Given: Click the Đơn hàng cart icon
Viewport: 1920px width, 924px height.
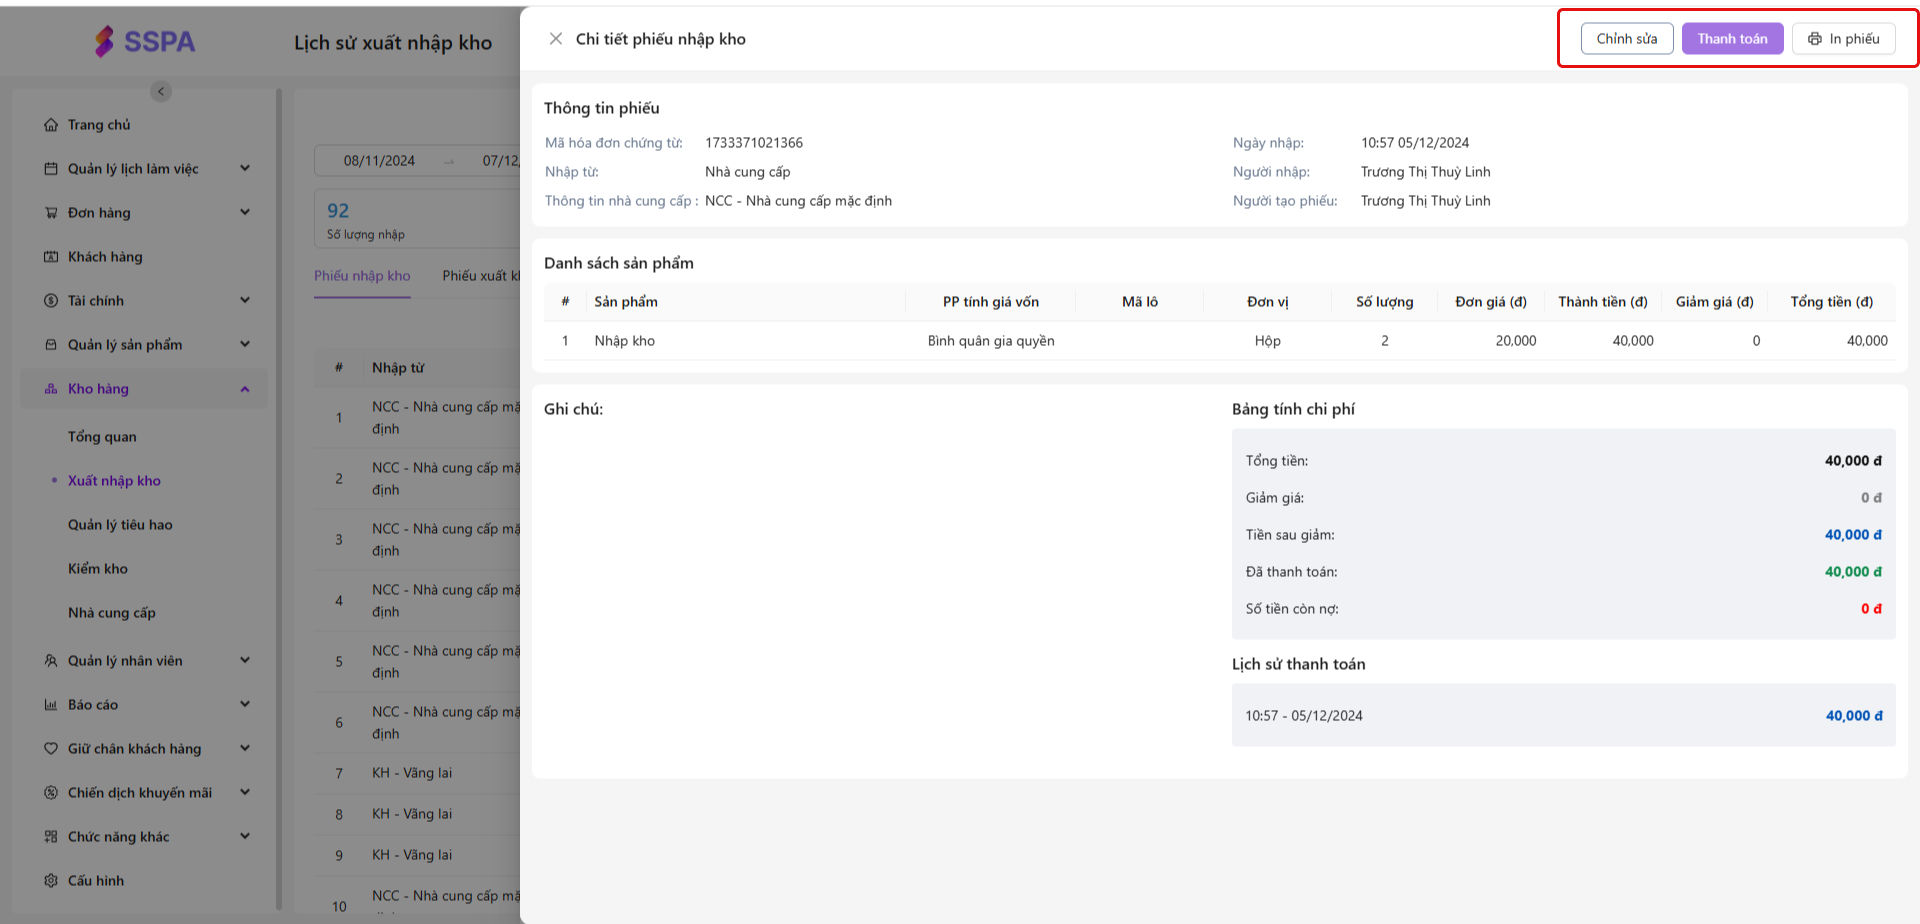Looking at the screenshot, I should pos(51,213).
